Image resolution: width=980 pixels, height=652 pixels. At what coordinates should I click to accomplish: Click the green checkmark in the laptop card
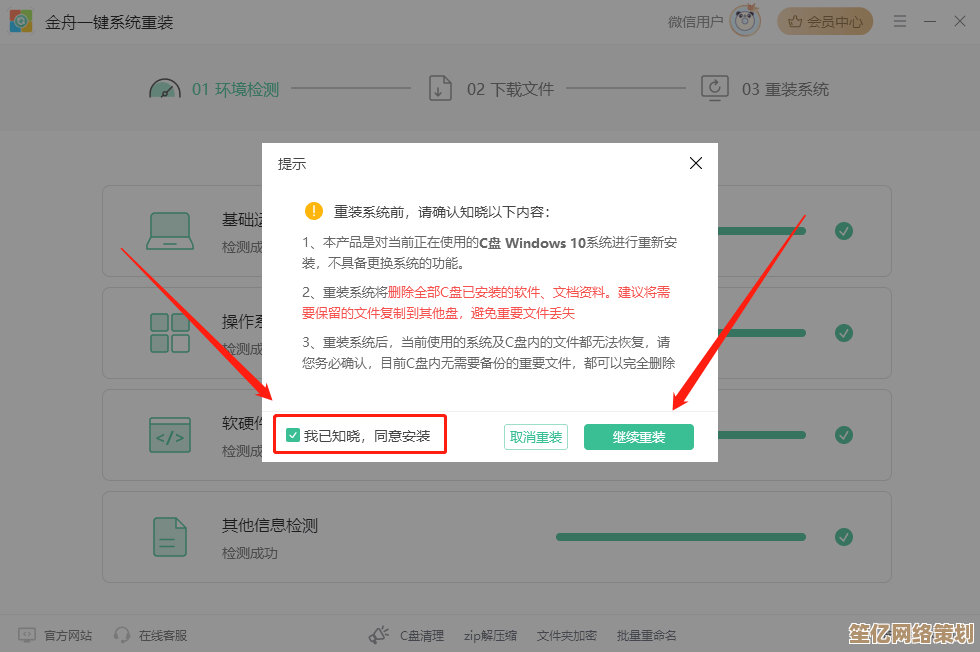click(x=844, y=231)
